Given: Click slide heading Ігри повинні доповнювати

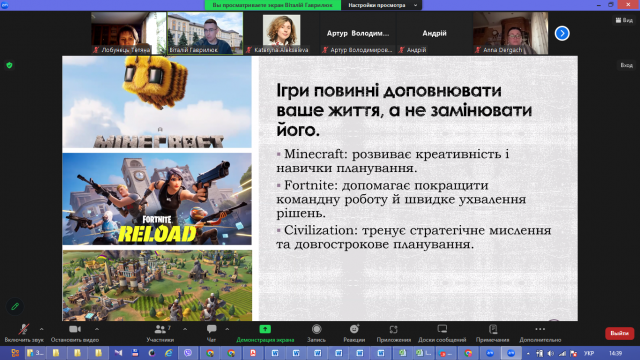Looking at the screenshot, I should tap(404, 110).
